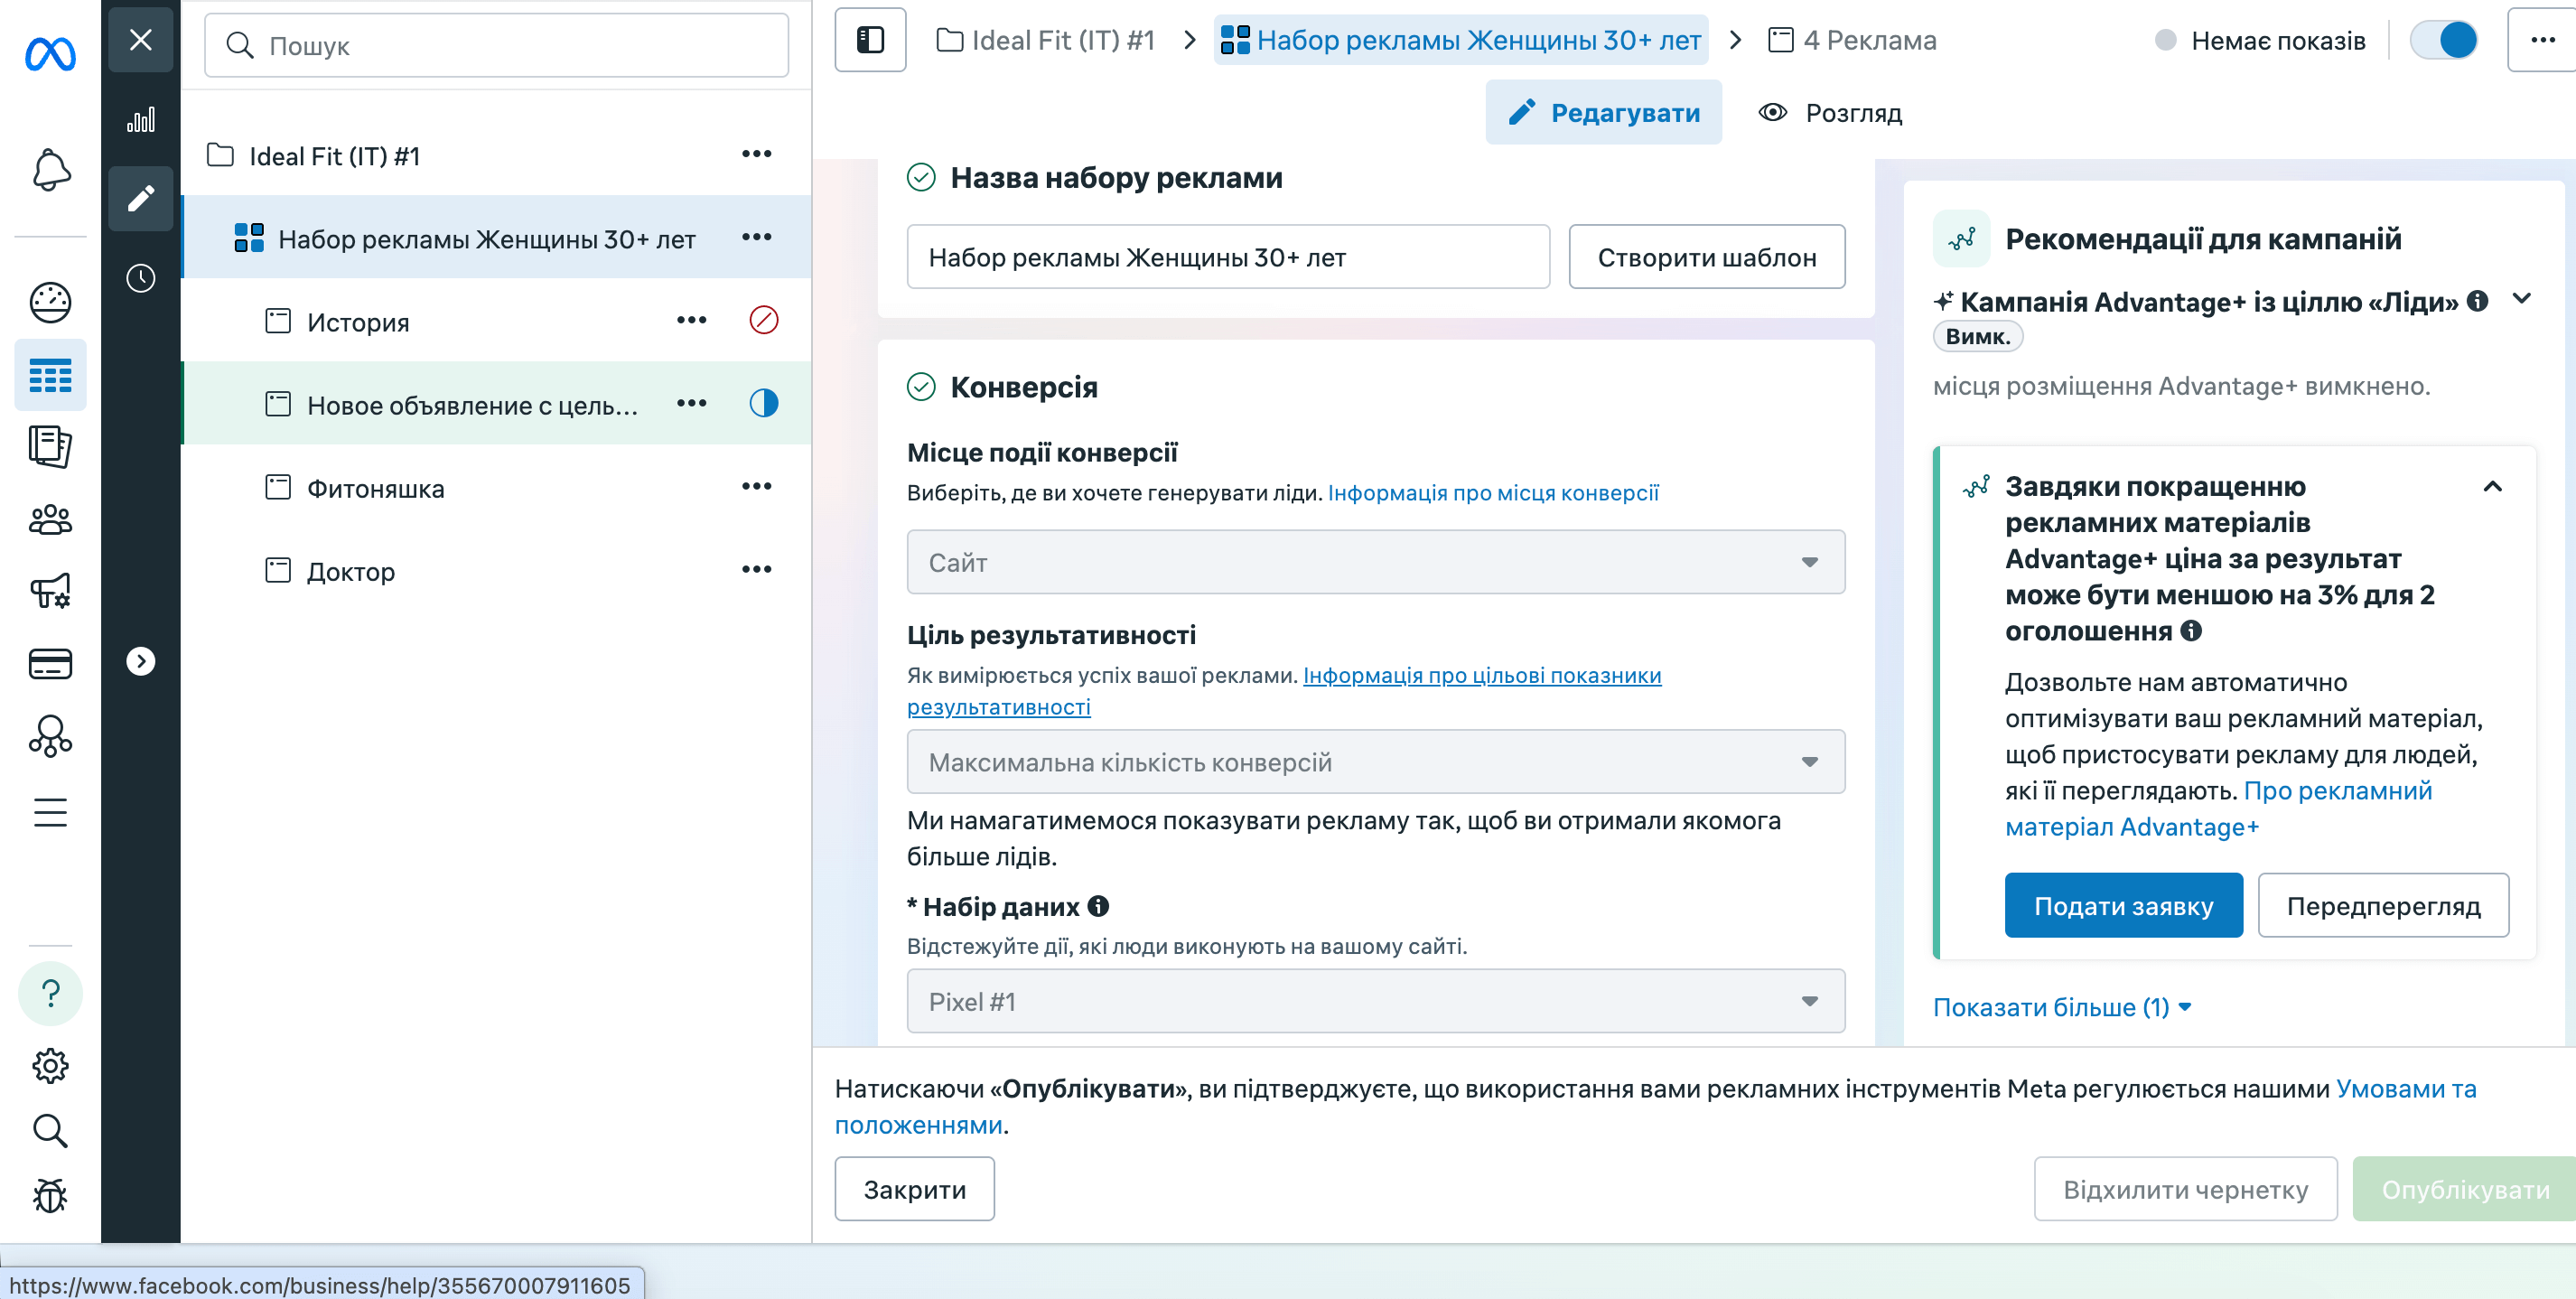Viewport: 2576px width, 1299px height.
Task: Click the Meta logo icon
Action: tap(50, 54)
